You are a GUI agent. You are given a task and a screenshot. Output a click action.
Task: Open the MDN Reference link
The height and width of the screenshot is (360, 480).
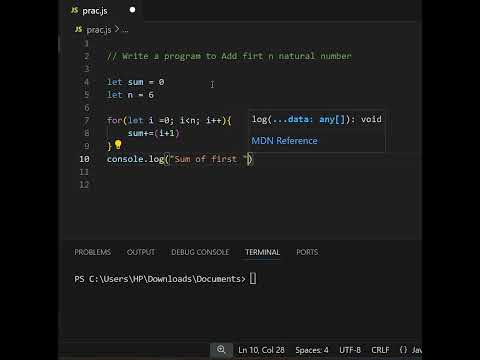pos(284,141)
